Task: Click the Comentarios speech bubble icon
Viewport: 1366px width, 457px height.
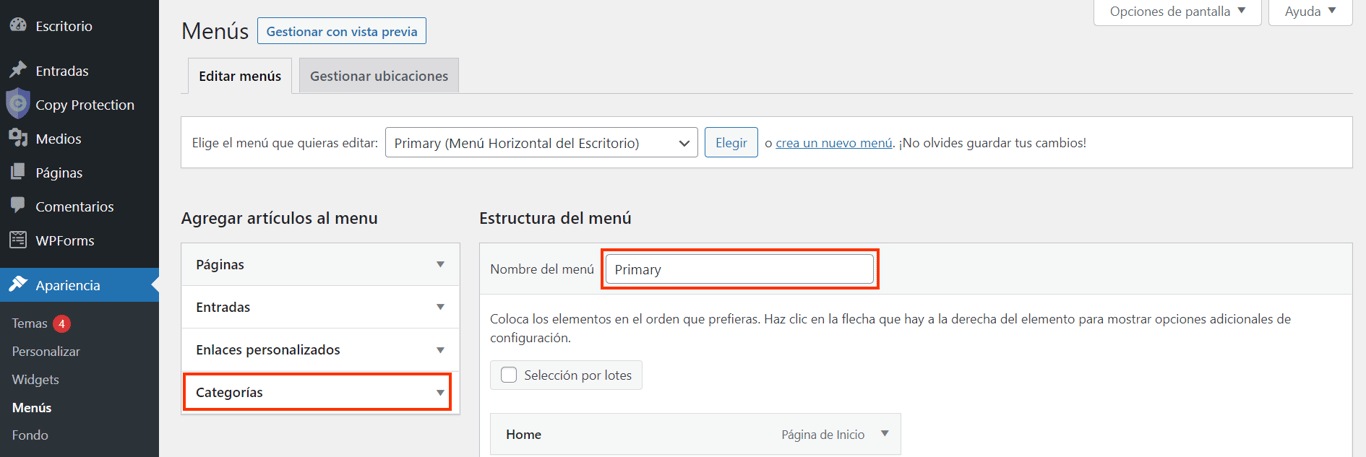Action: (x=18, y=206)
